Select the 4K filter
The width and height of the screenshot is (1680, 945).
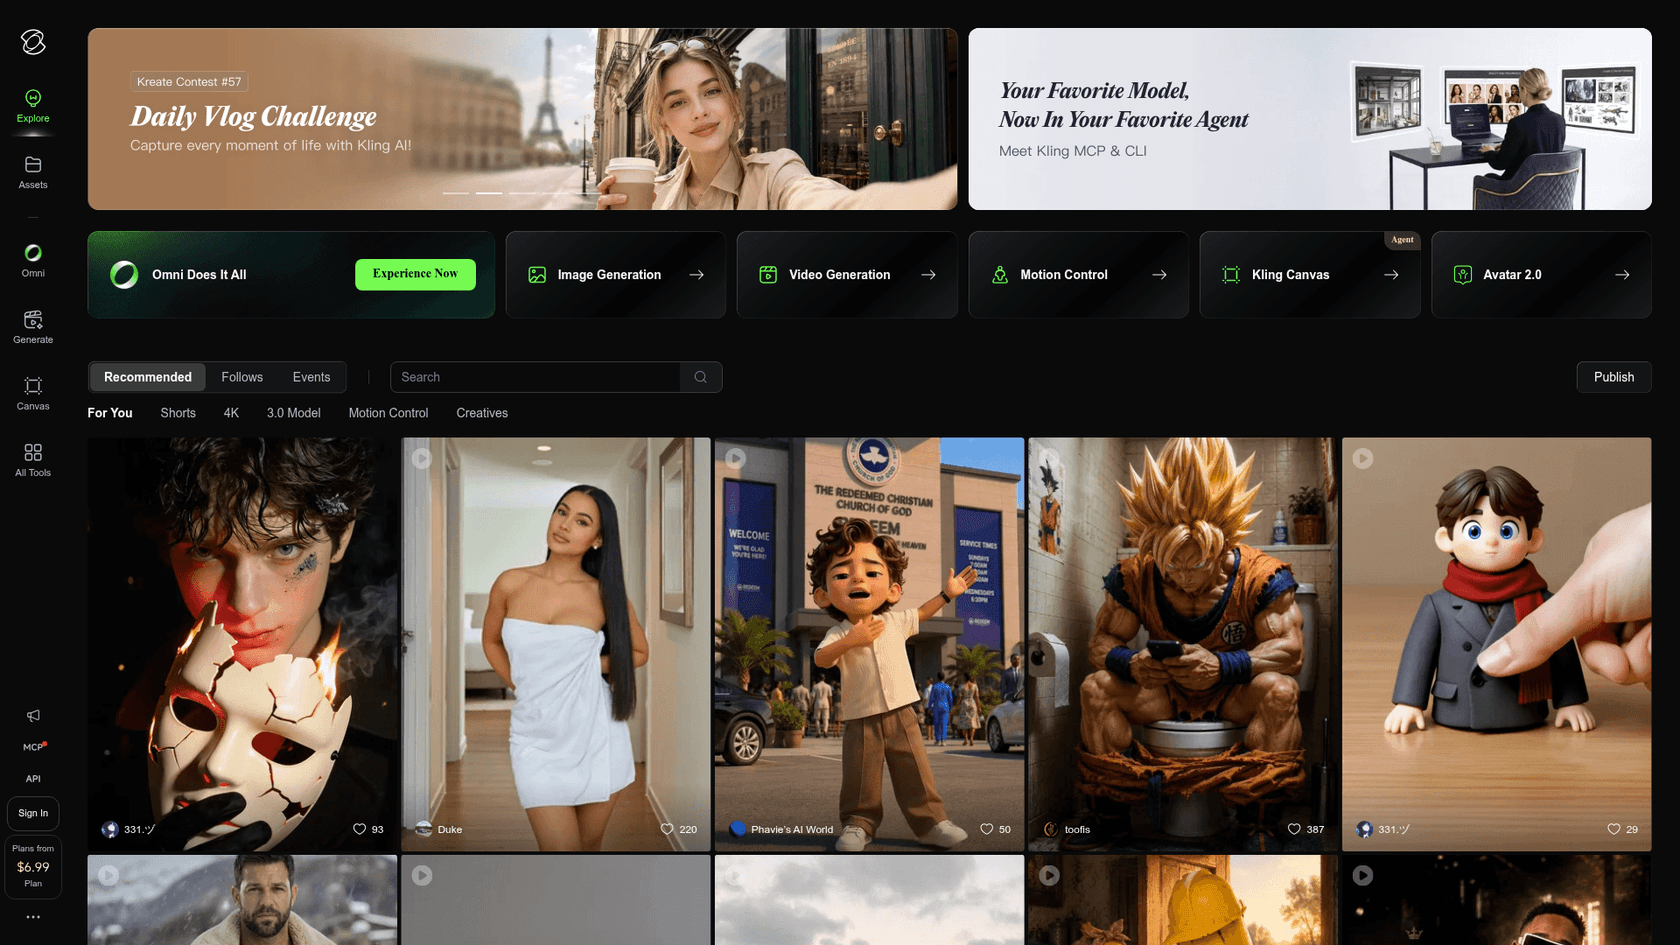click(x=231, y=413)
